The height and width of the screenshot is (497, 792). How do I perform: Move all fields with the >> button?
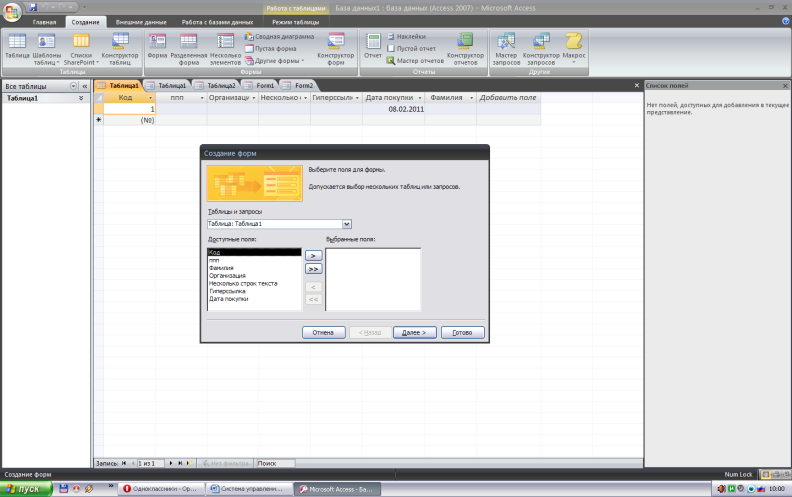[313, 269]
